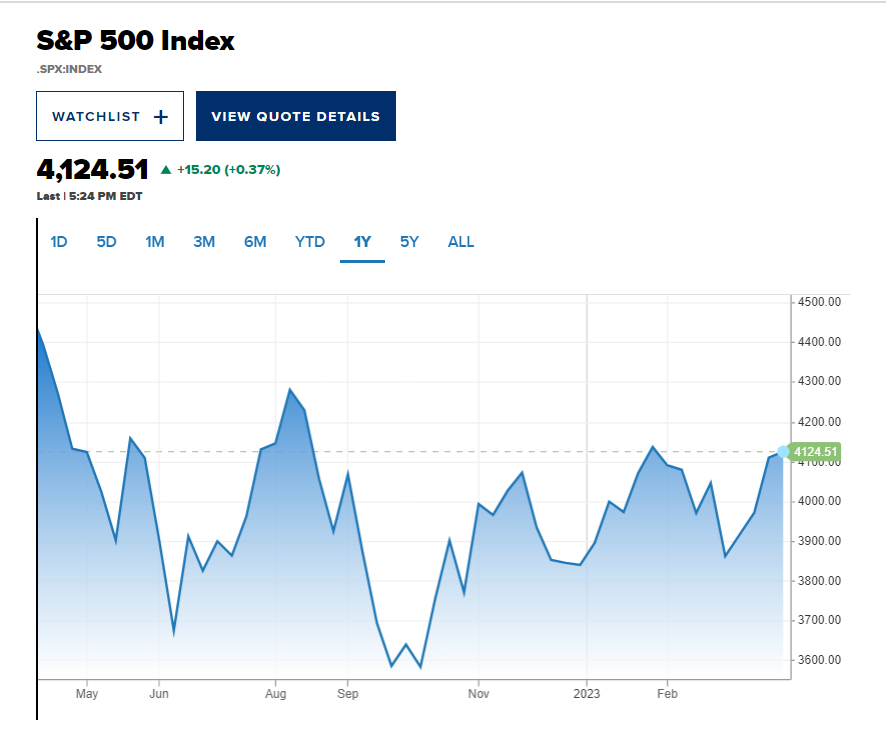
Task: Select the 1Y range tab
Action: pos(362,242)
